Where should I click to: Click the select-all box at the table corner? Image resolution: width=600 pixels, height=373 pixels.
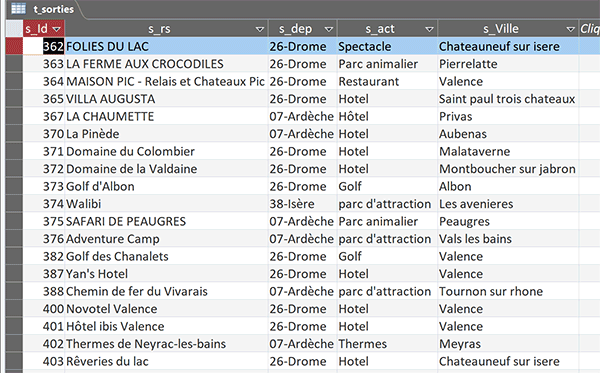pyautogui.click(x=15, y=29)
